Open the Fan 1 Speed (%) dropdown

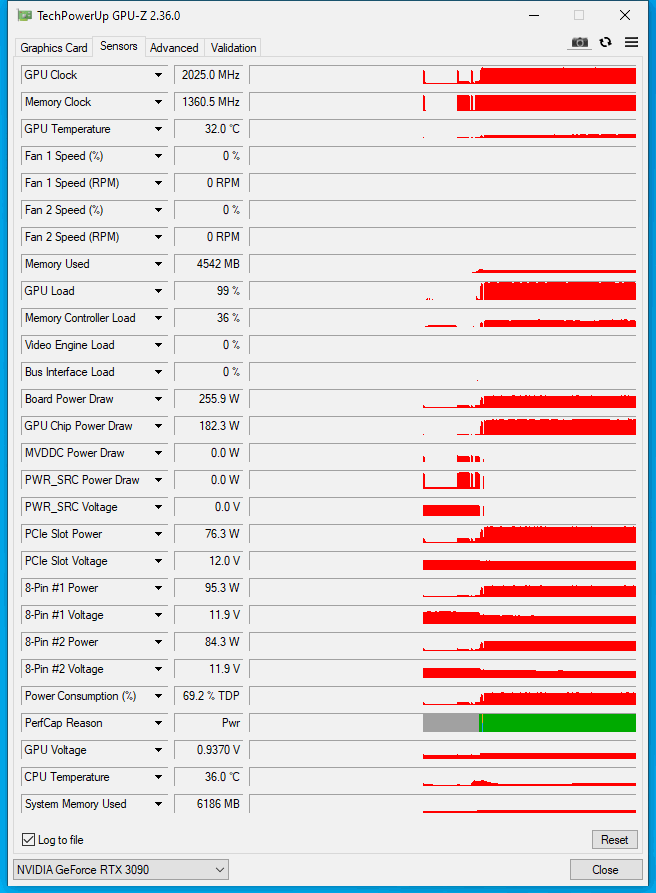(158, 156)
